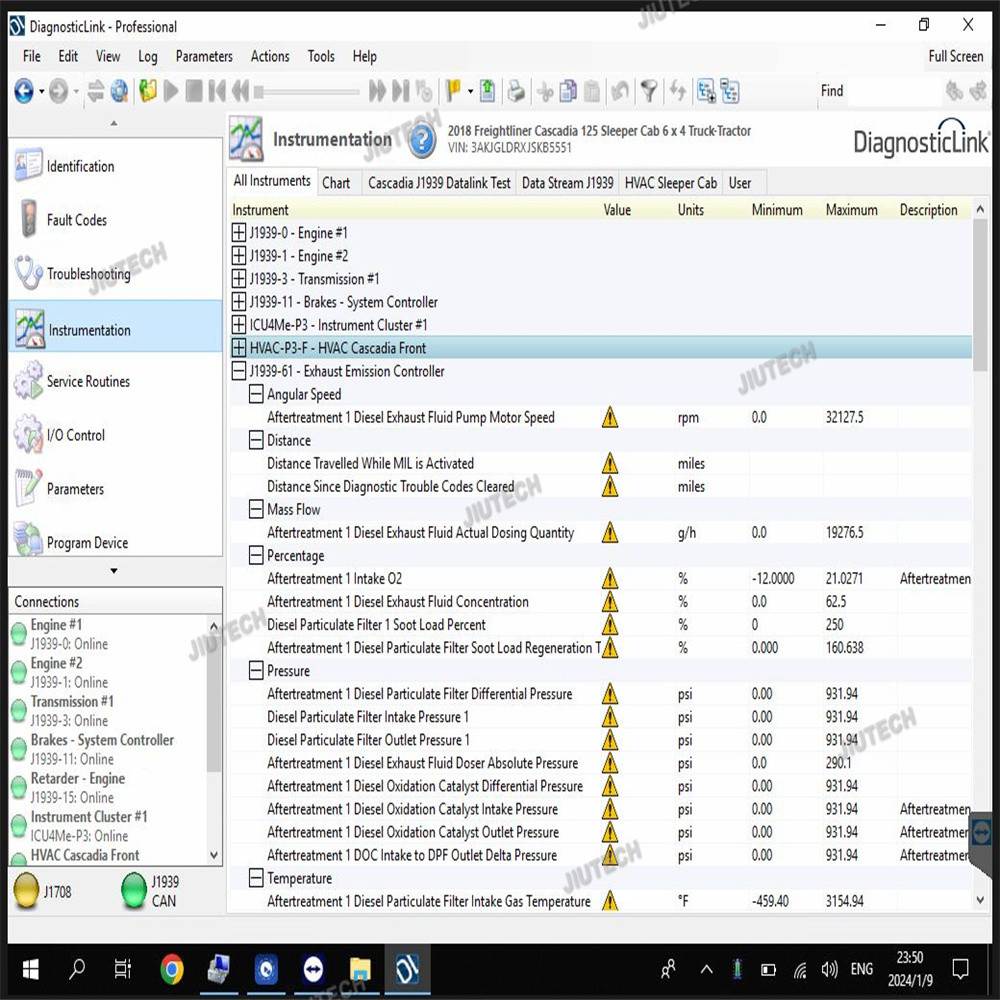
Task: Open the Parameters menu in menu bar
Action: point(204,56)
